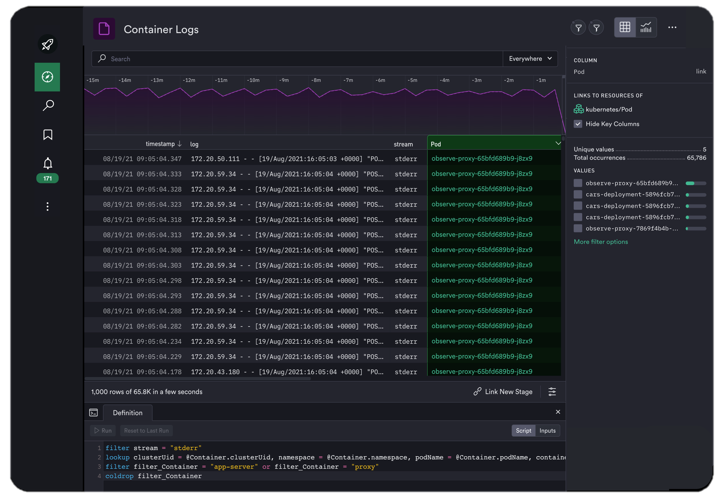Click the timestamp sort arrow
This screenshot has width=720, height=499.
[x=180, y=144]
